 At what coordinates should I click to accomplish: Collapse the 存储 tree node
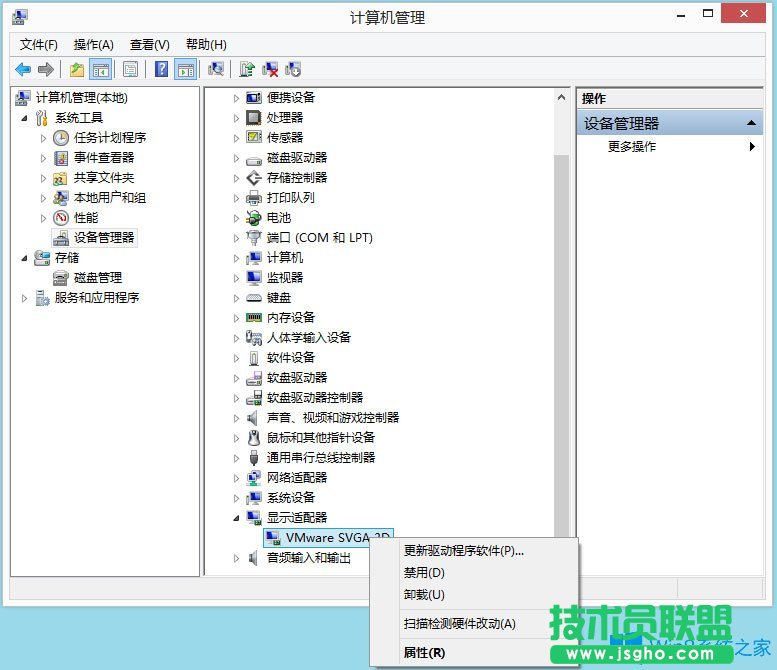24,258
